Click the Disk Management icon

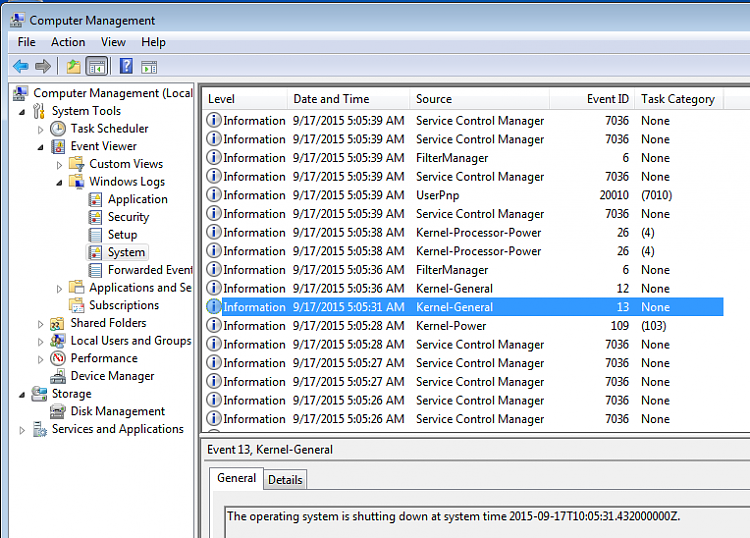[x=58, y=411]
